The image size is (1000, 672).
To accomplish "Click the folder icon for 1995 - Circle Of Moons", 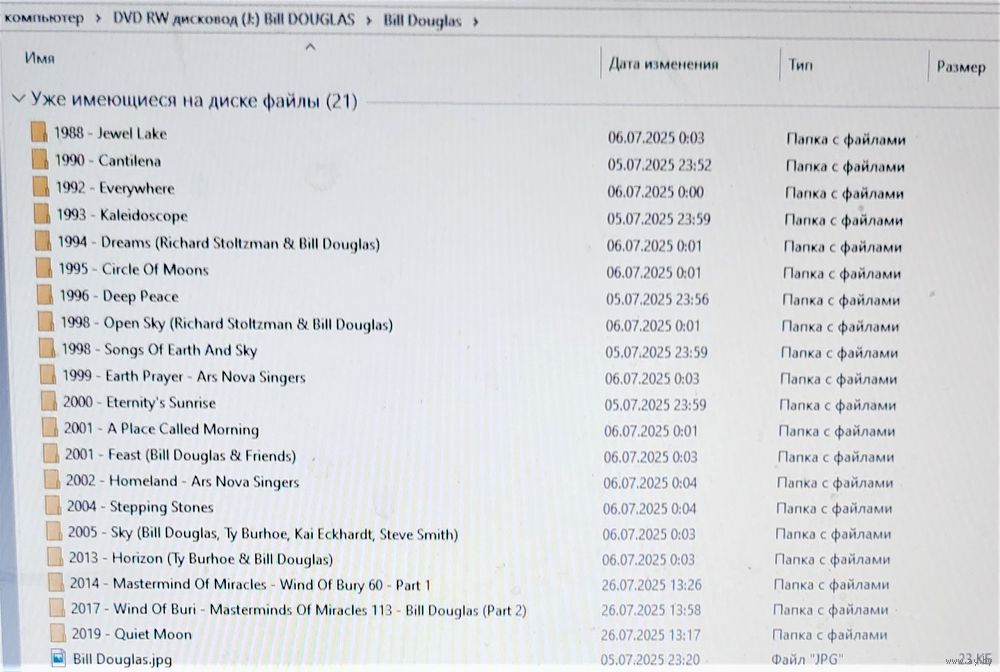I will point(43,268).
